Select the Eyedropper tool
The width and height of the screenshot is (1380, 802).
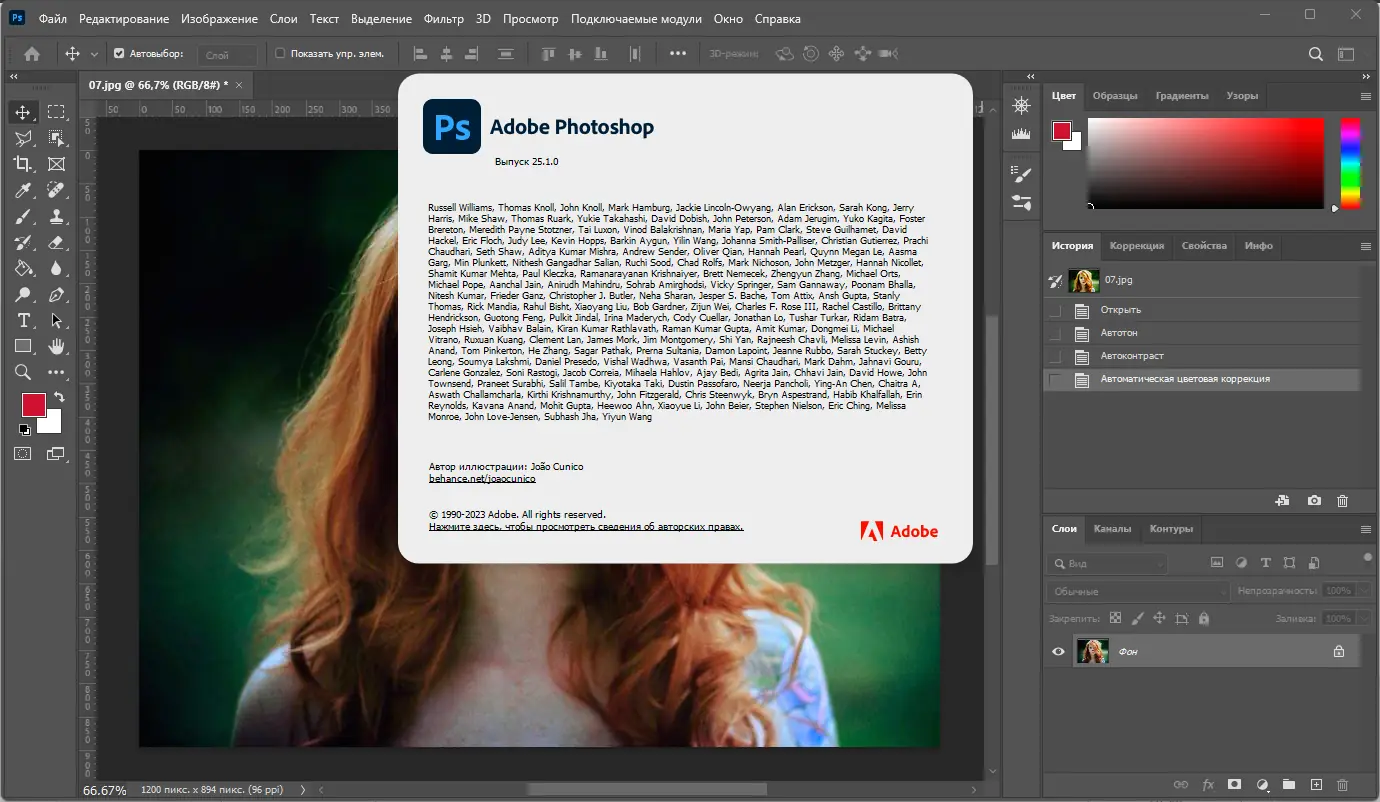[23, 190]
